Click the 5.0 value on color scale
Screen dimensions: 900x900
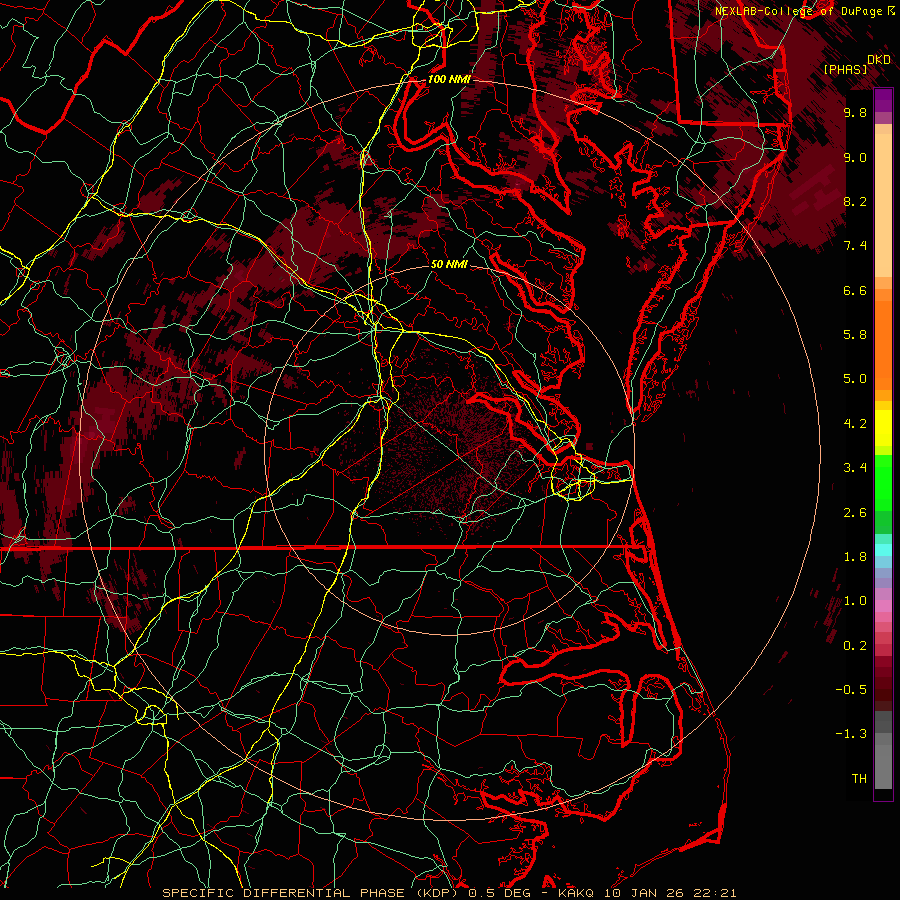click(x=855, y=379)
